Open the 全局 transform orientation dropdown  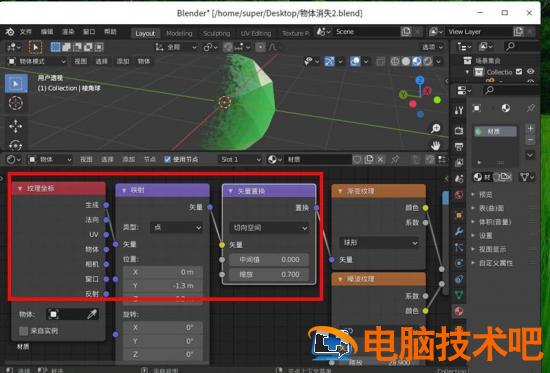pos(176,47)
